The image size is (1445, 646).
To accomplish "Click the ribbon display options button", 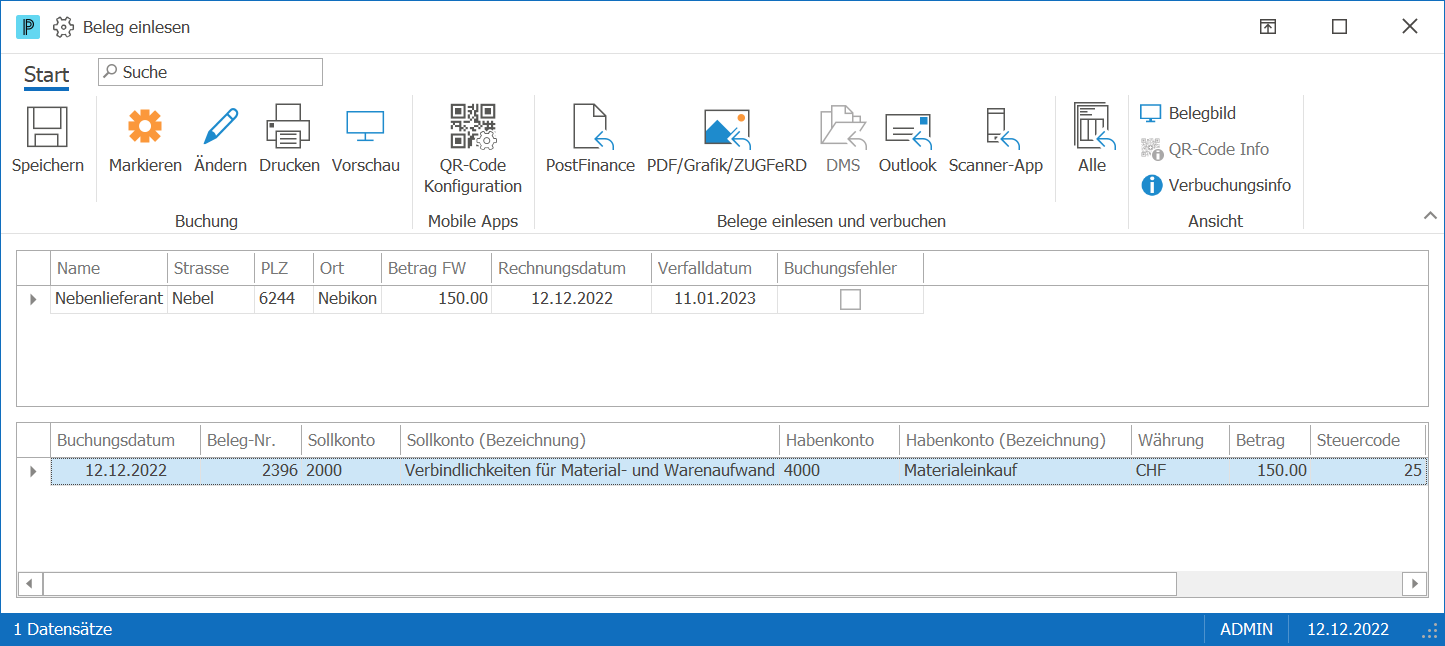I will (1267, 27).
